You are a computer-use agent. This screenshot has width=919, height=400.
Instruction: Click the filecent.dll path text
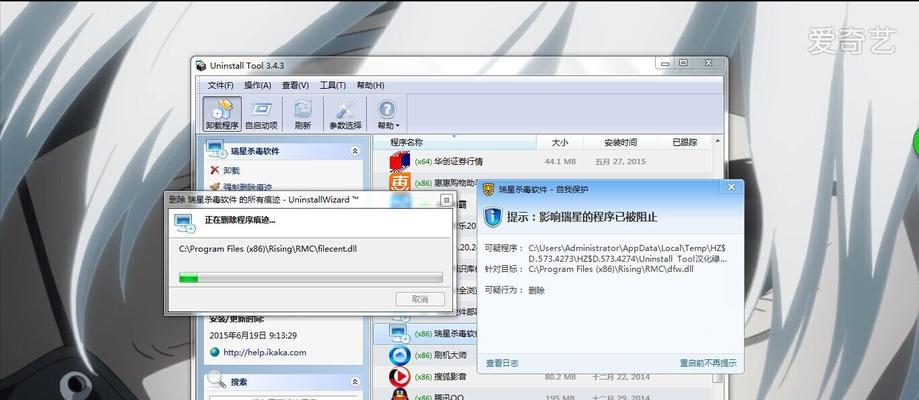(x=268, y=249)
